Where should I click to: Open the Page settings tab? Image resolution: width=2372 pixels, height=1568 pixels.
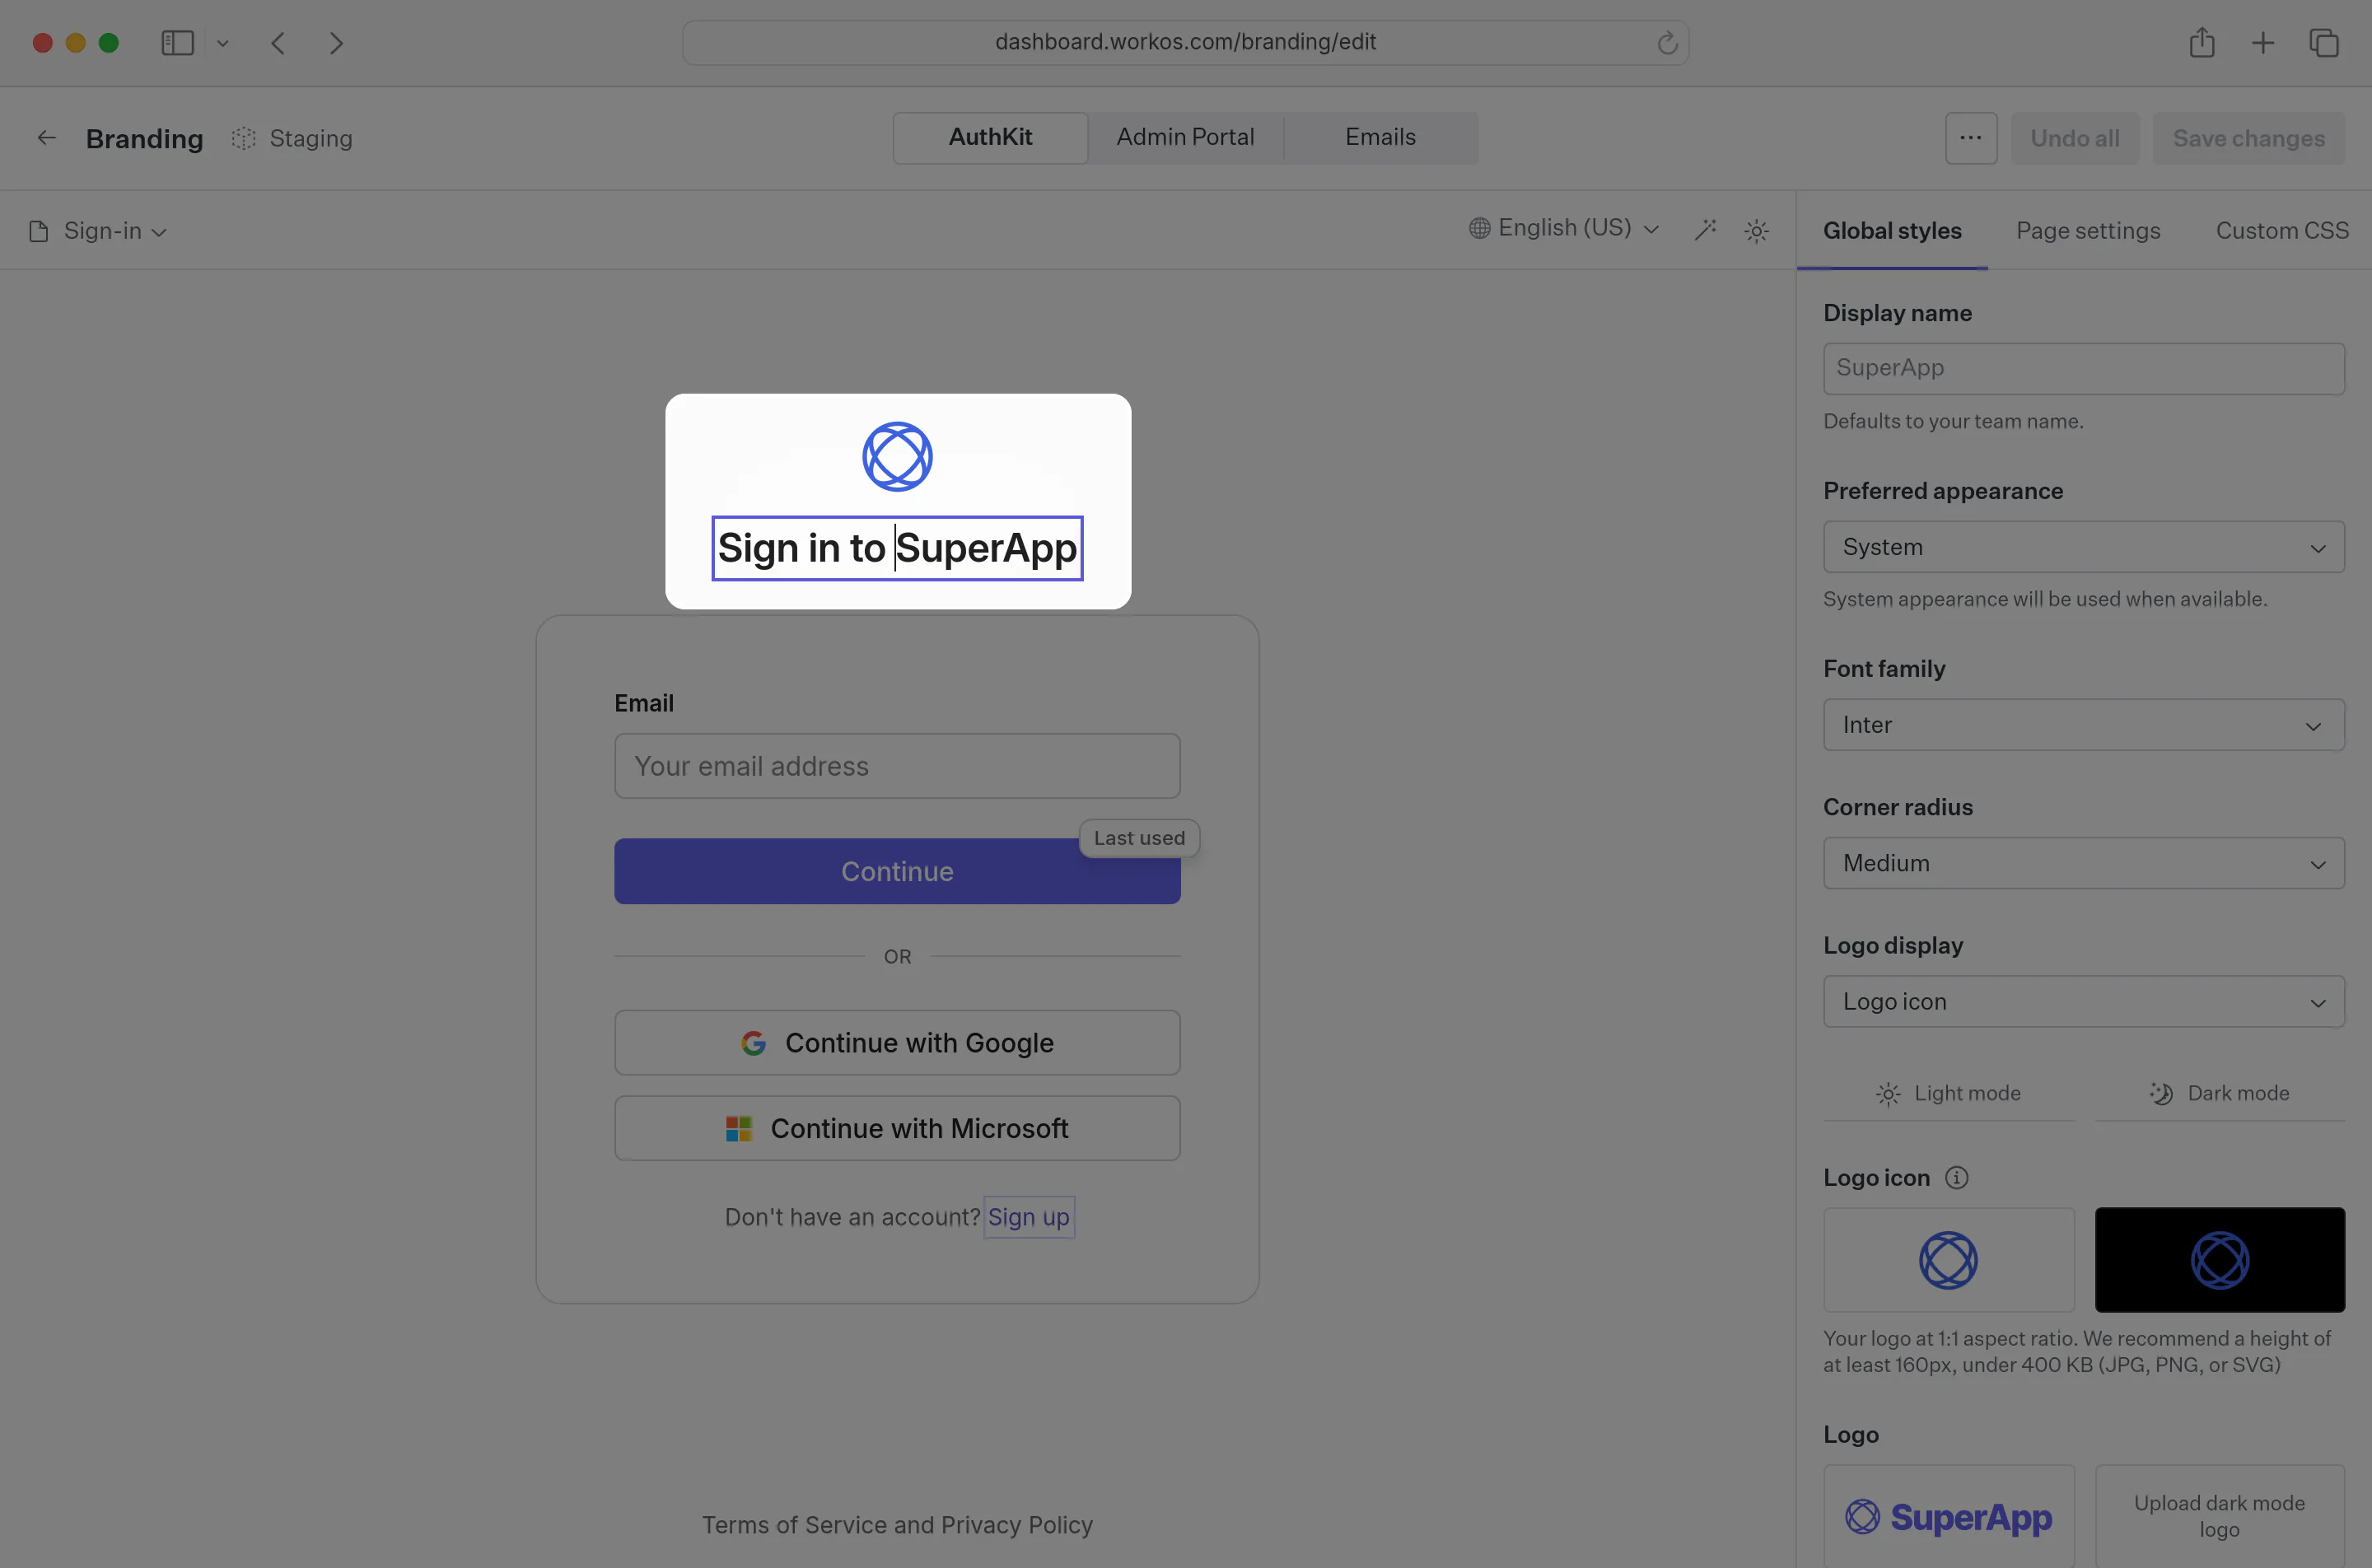2088,231
